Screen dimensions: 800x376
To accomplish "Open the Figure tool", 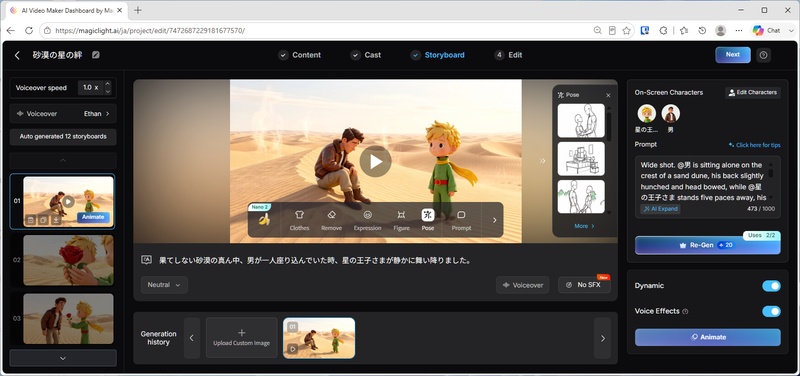I will 402,220.
